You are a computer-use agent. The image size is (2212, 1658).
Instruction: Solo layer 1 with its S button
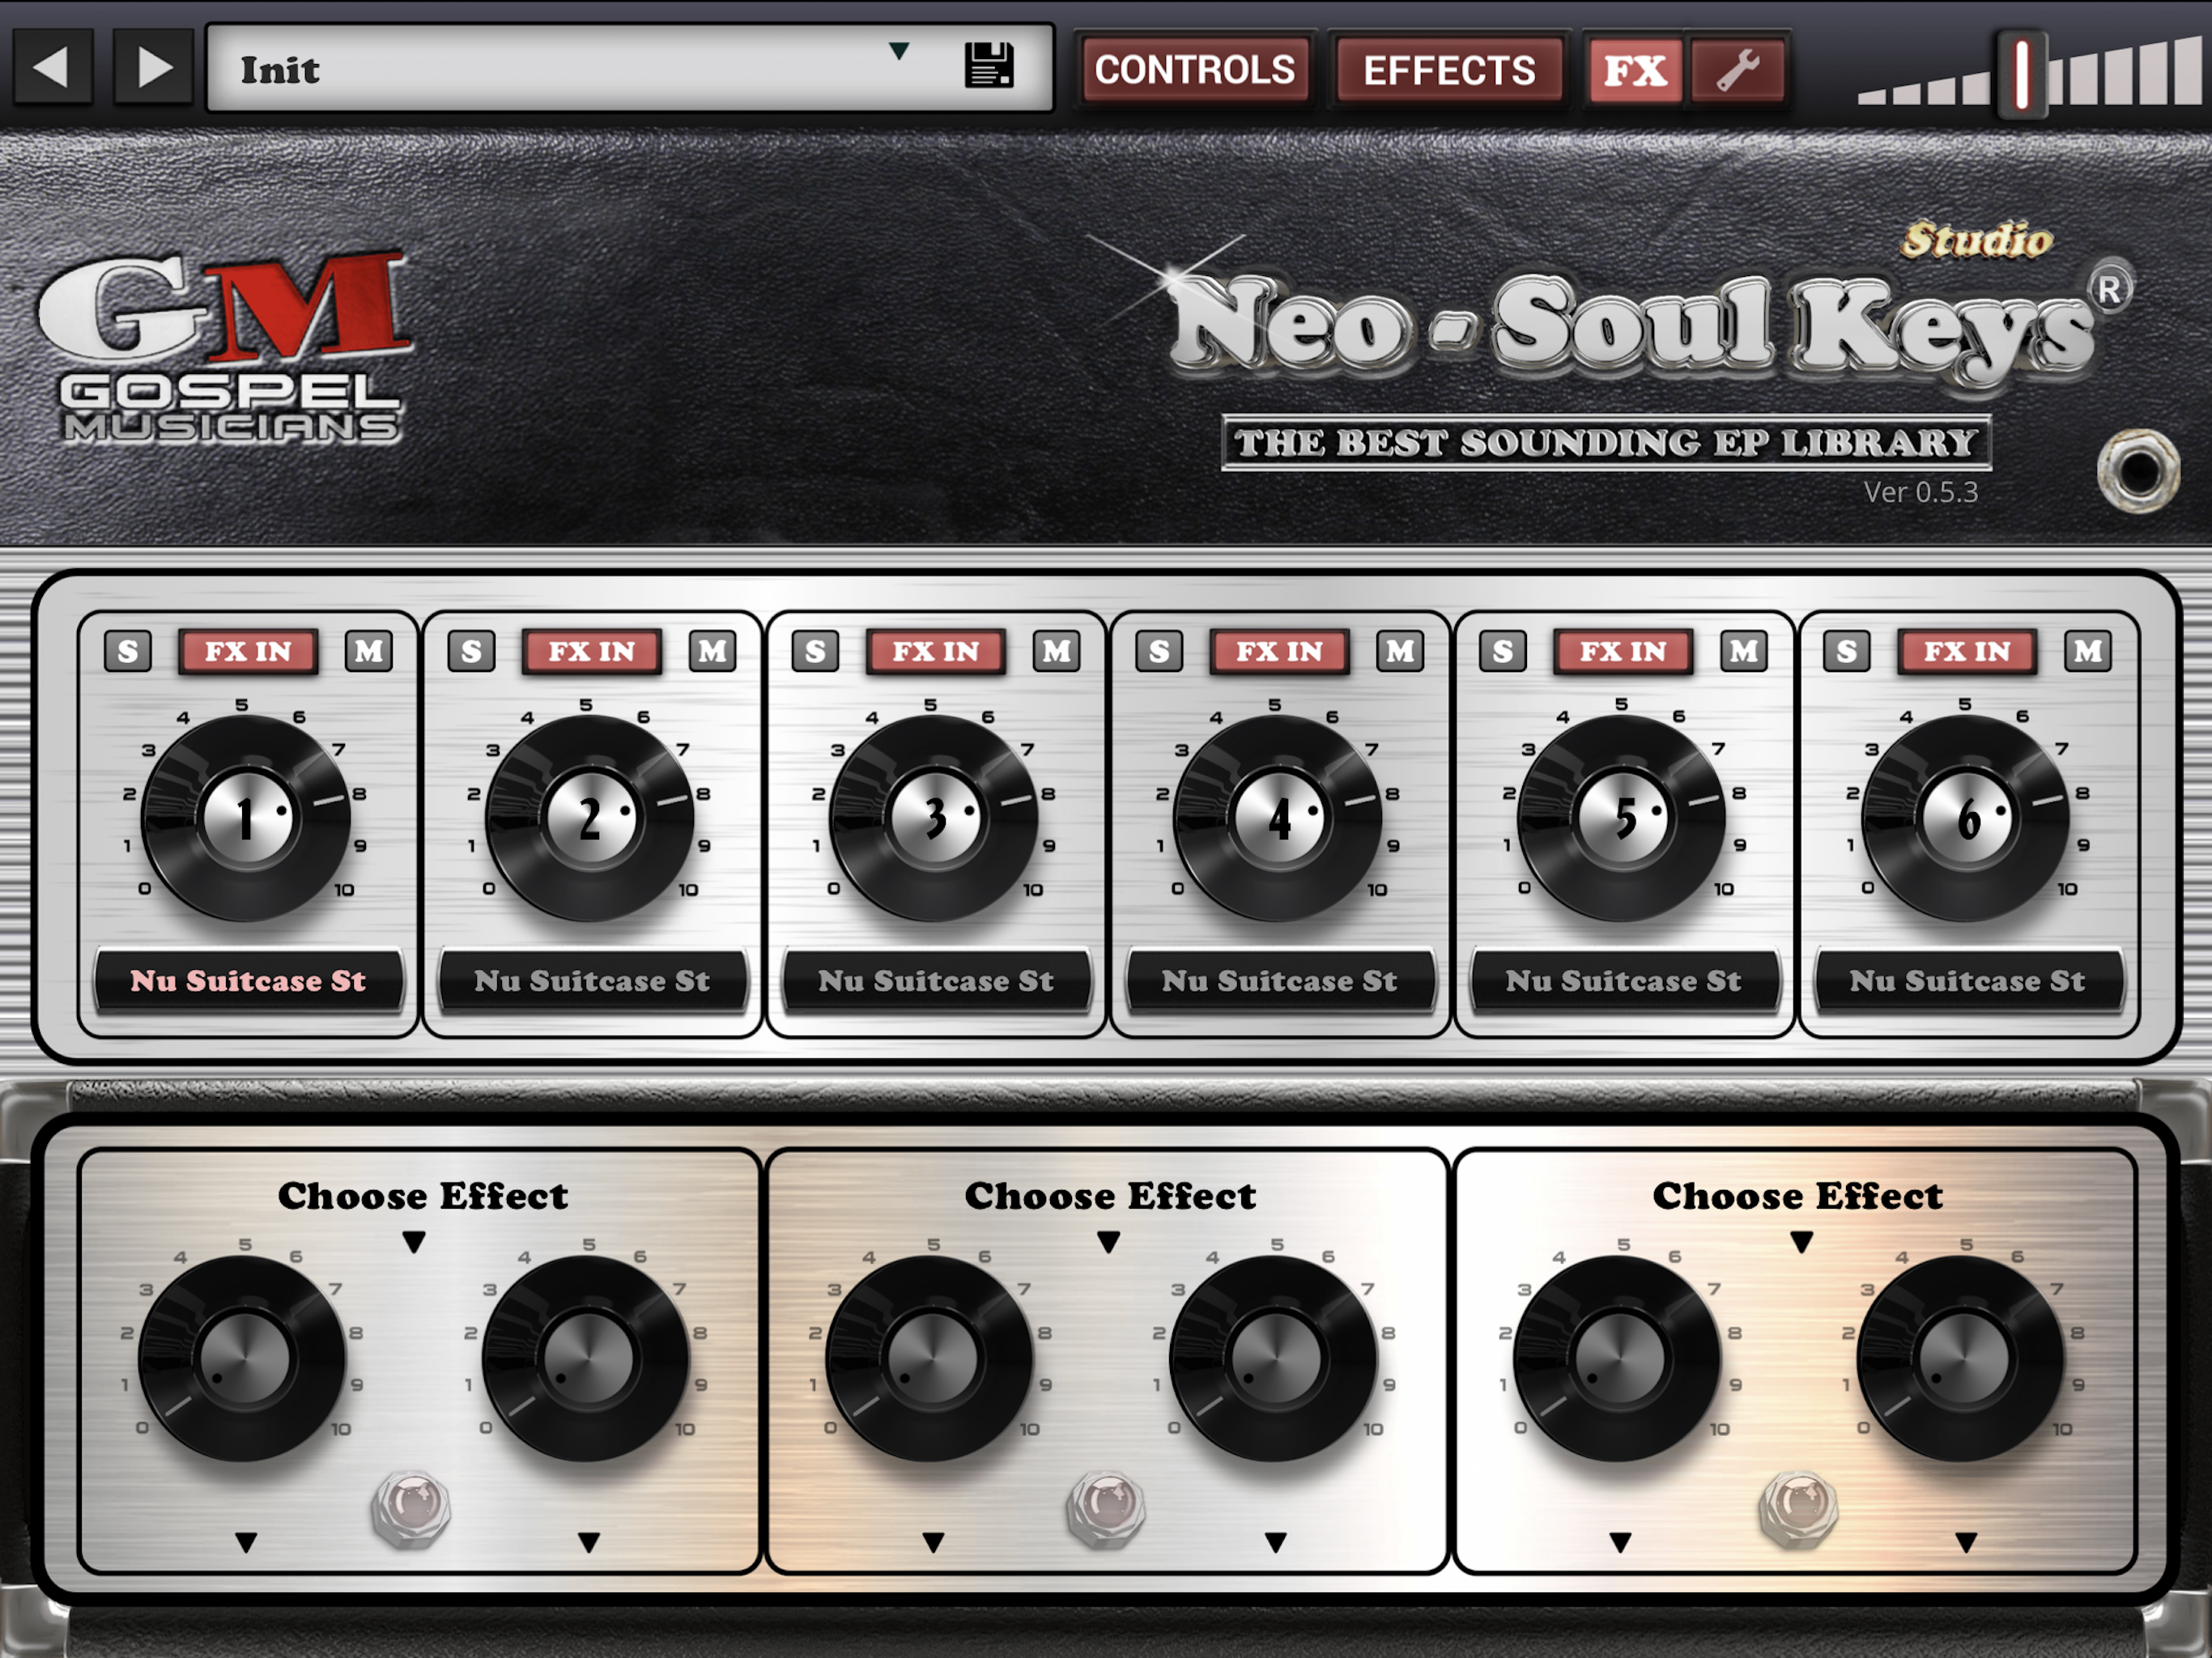[x=128, y=651]
